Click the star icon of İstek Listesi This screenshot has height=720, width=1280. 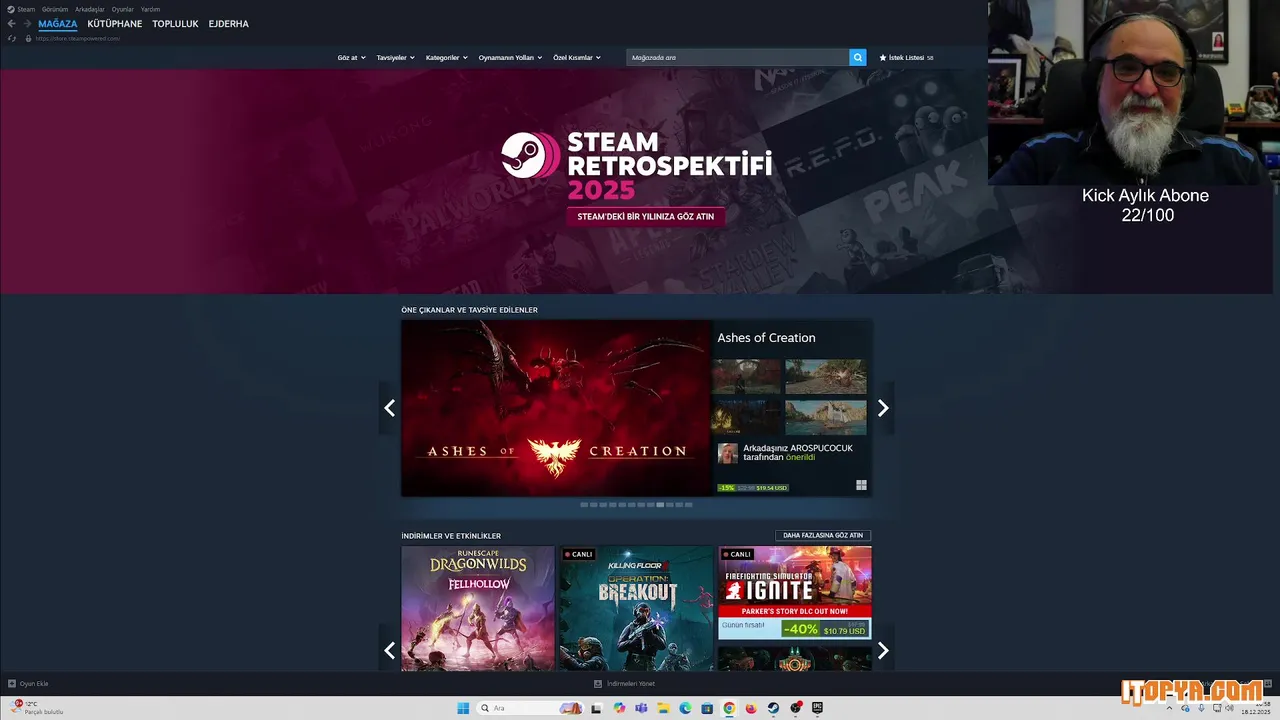click(883, 57)
